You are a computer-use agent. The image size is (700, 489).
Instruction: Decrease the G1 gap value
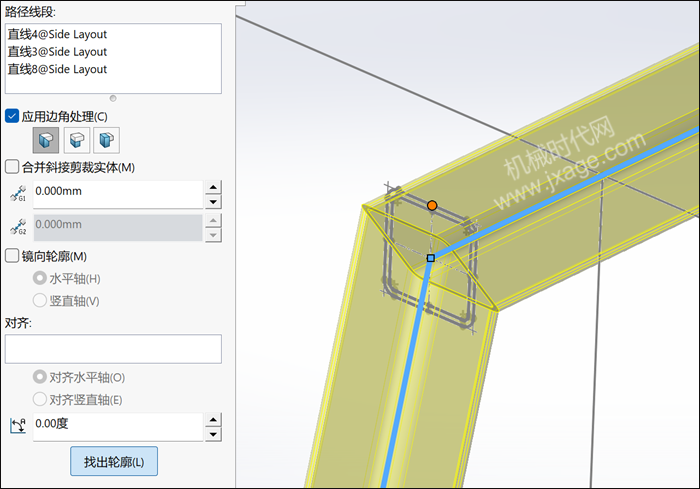[x=213, y=202]
